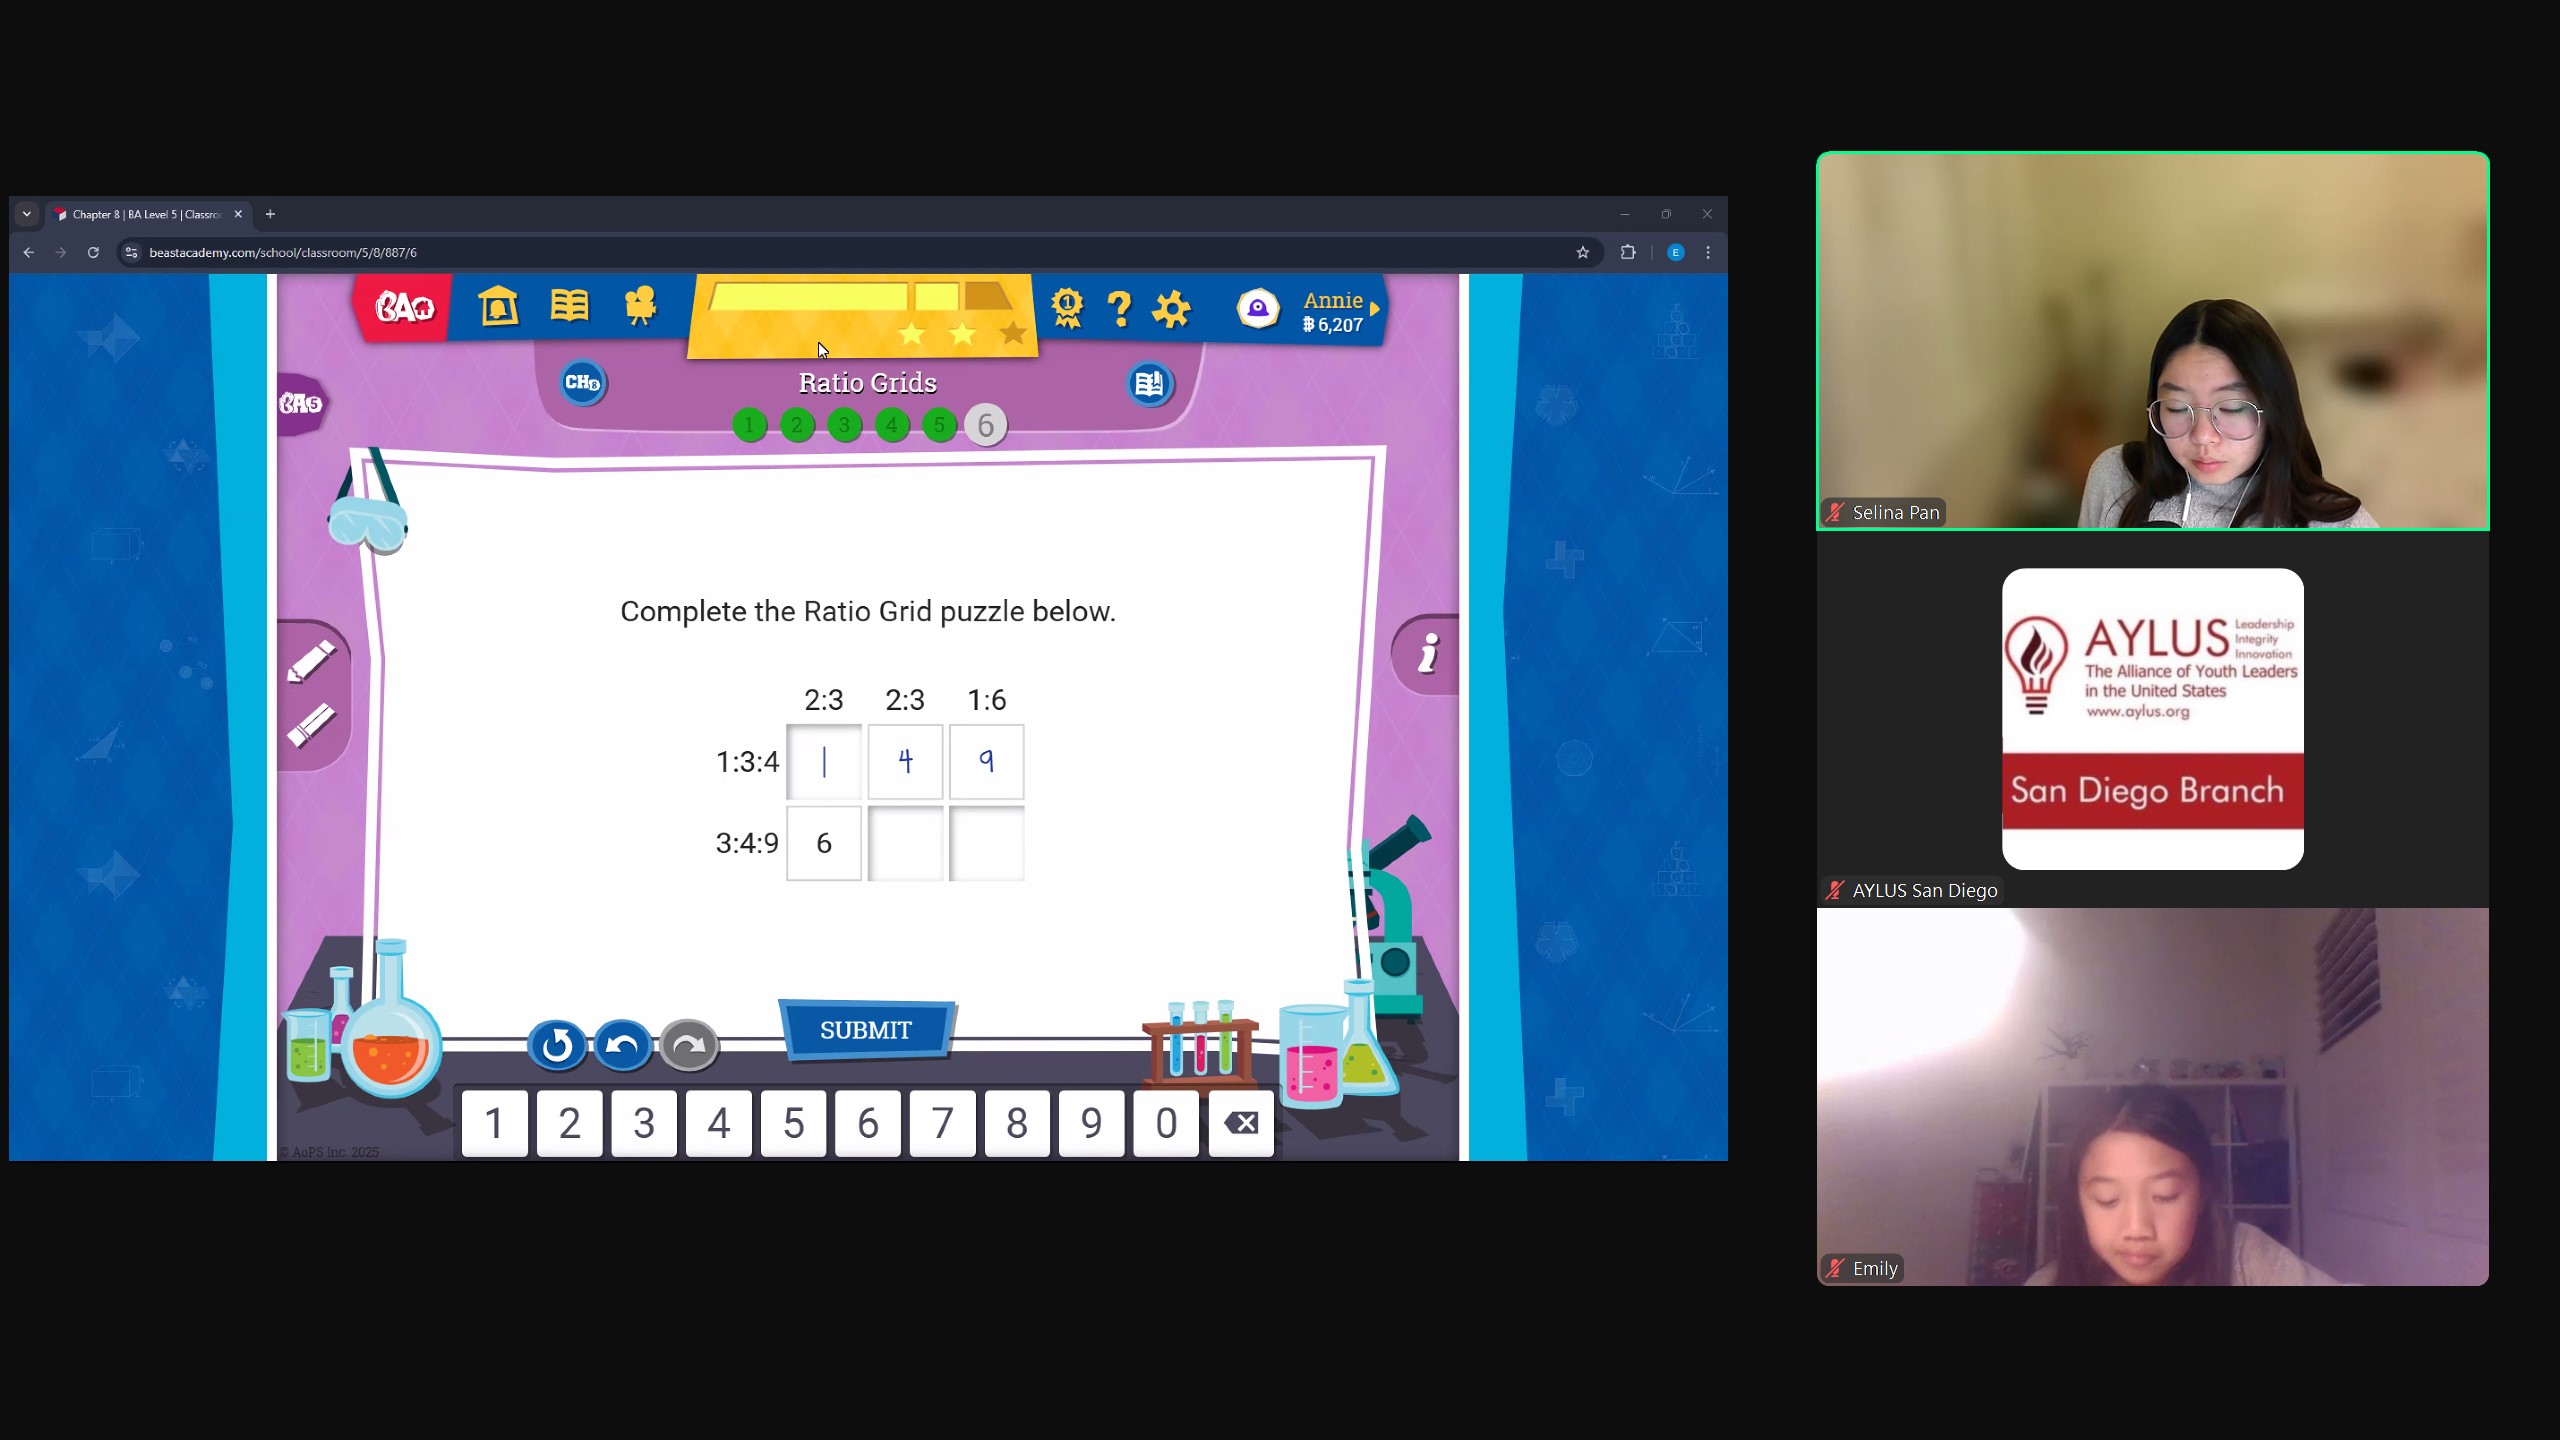Select empty right cell of 3:4:9 row
Screen dimensions: 2560x1440
point(986,843)
